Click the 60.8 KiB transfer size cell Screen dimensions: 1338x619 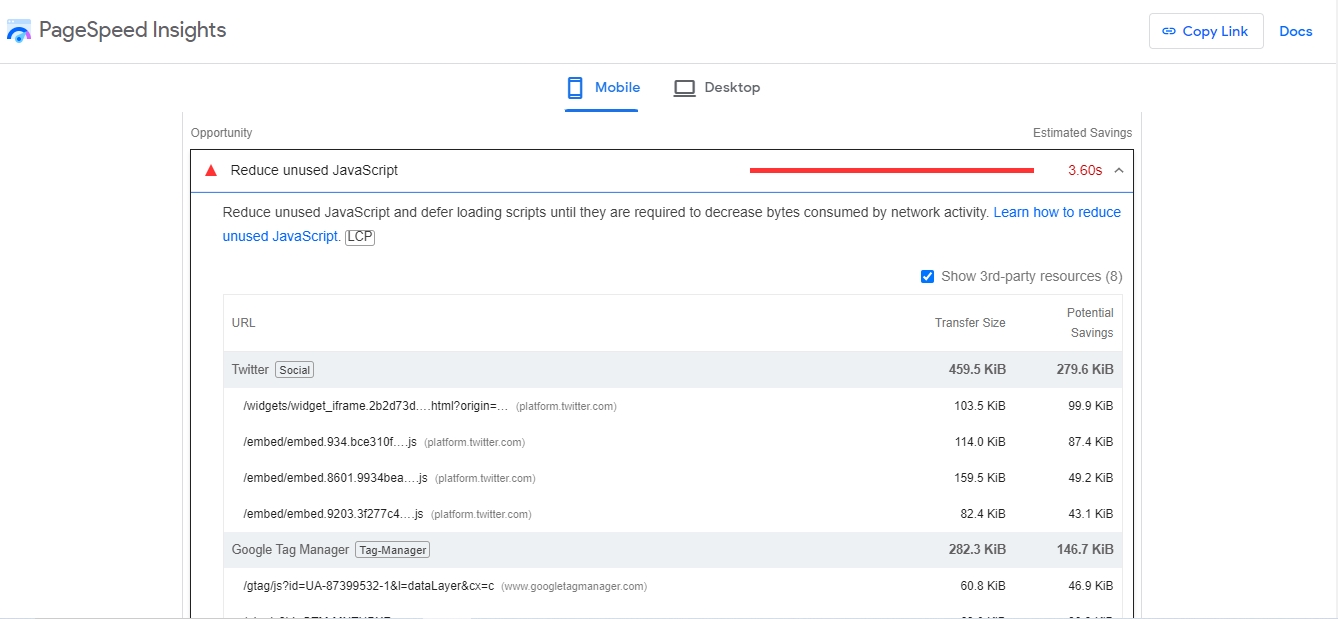pyautogui.click(x=983, y=586)
